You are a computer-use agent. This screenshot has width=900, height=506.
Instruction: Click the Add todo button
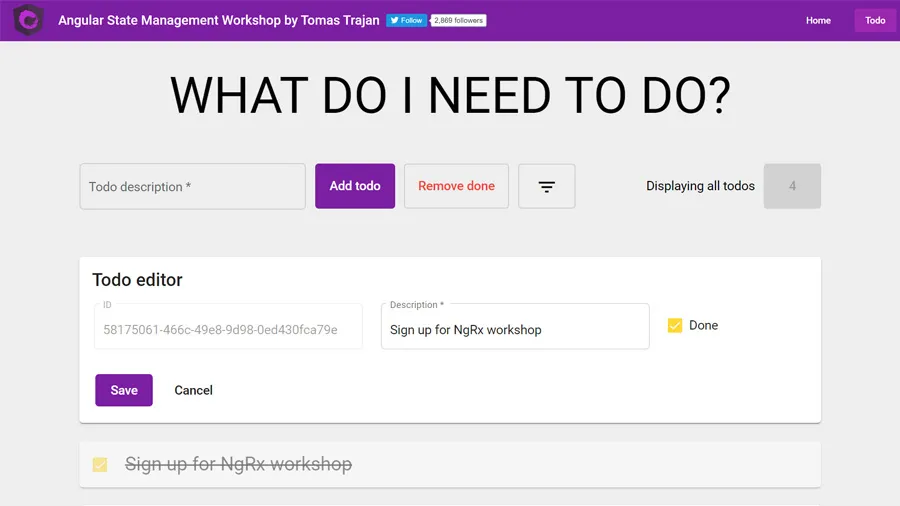tap(355, 186)
